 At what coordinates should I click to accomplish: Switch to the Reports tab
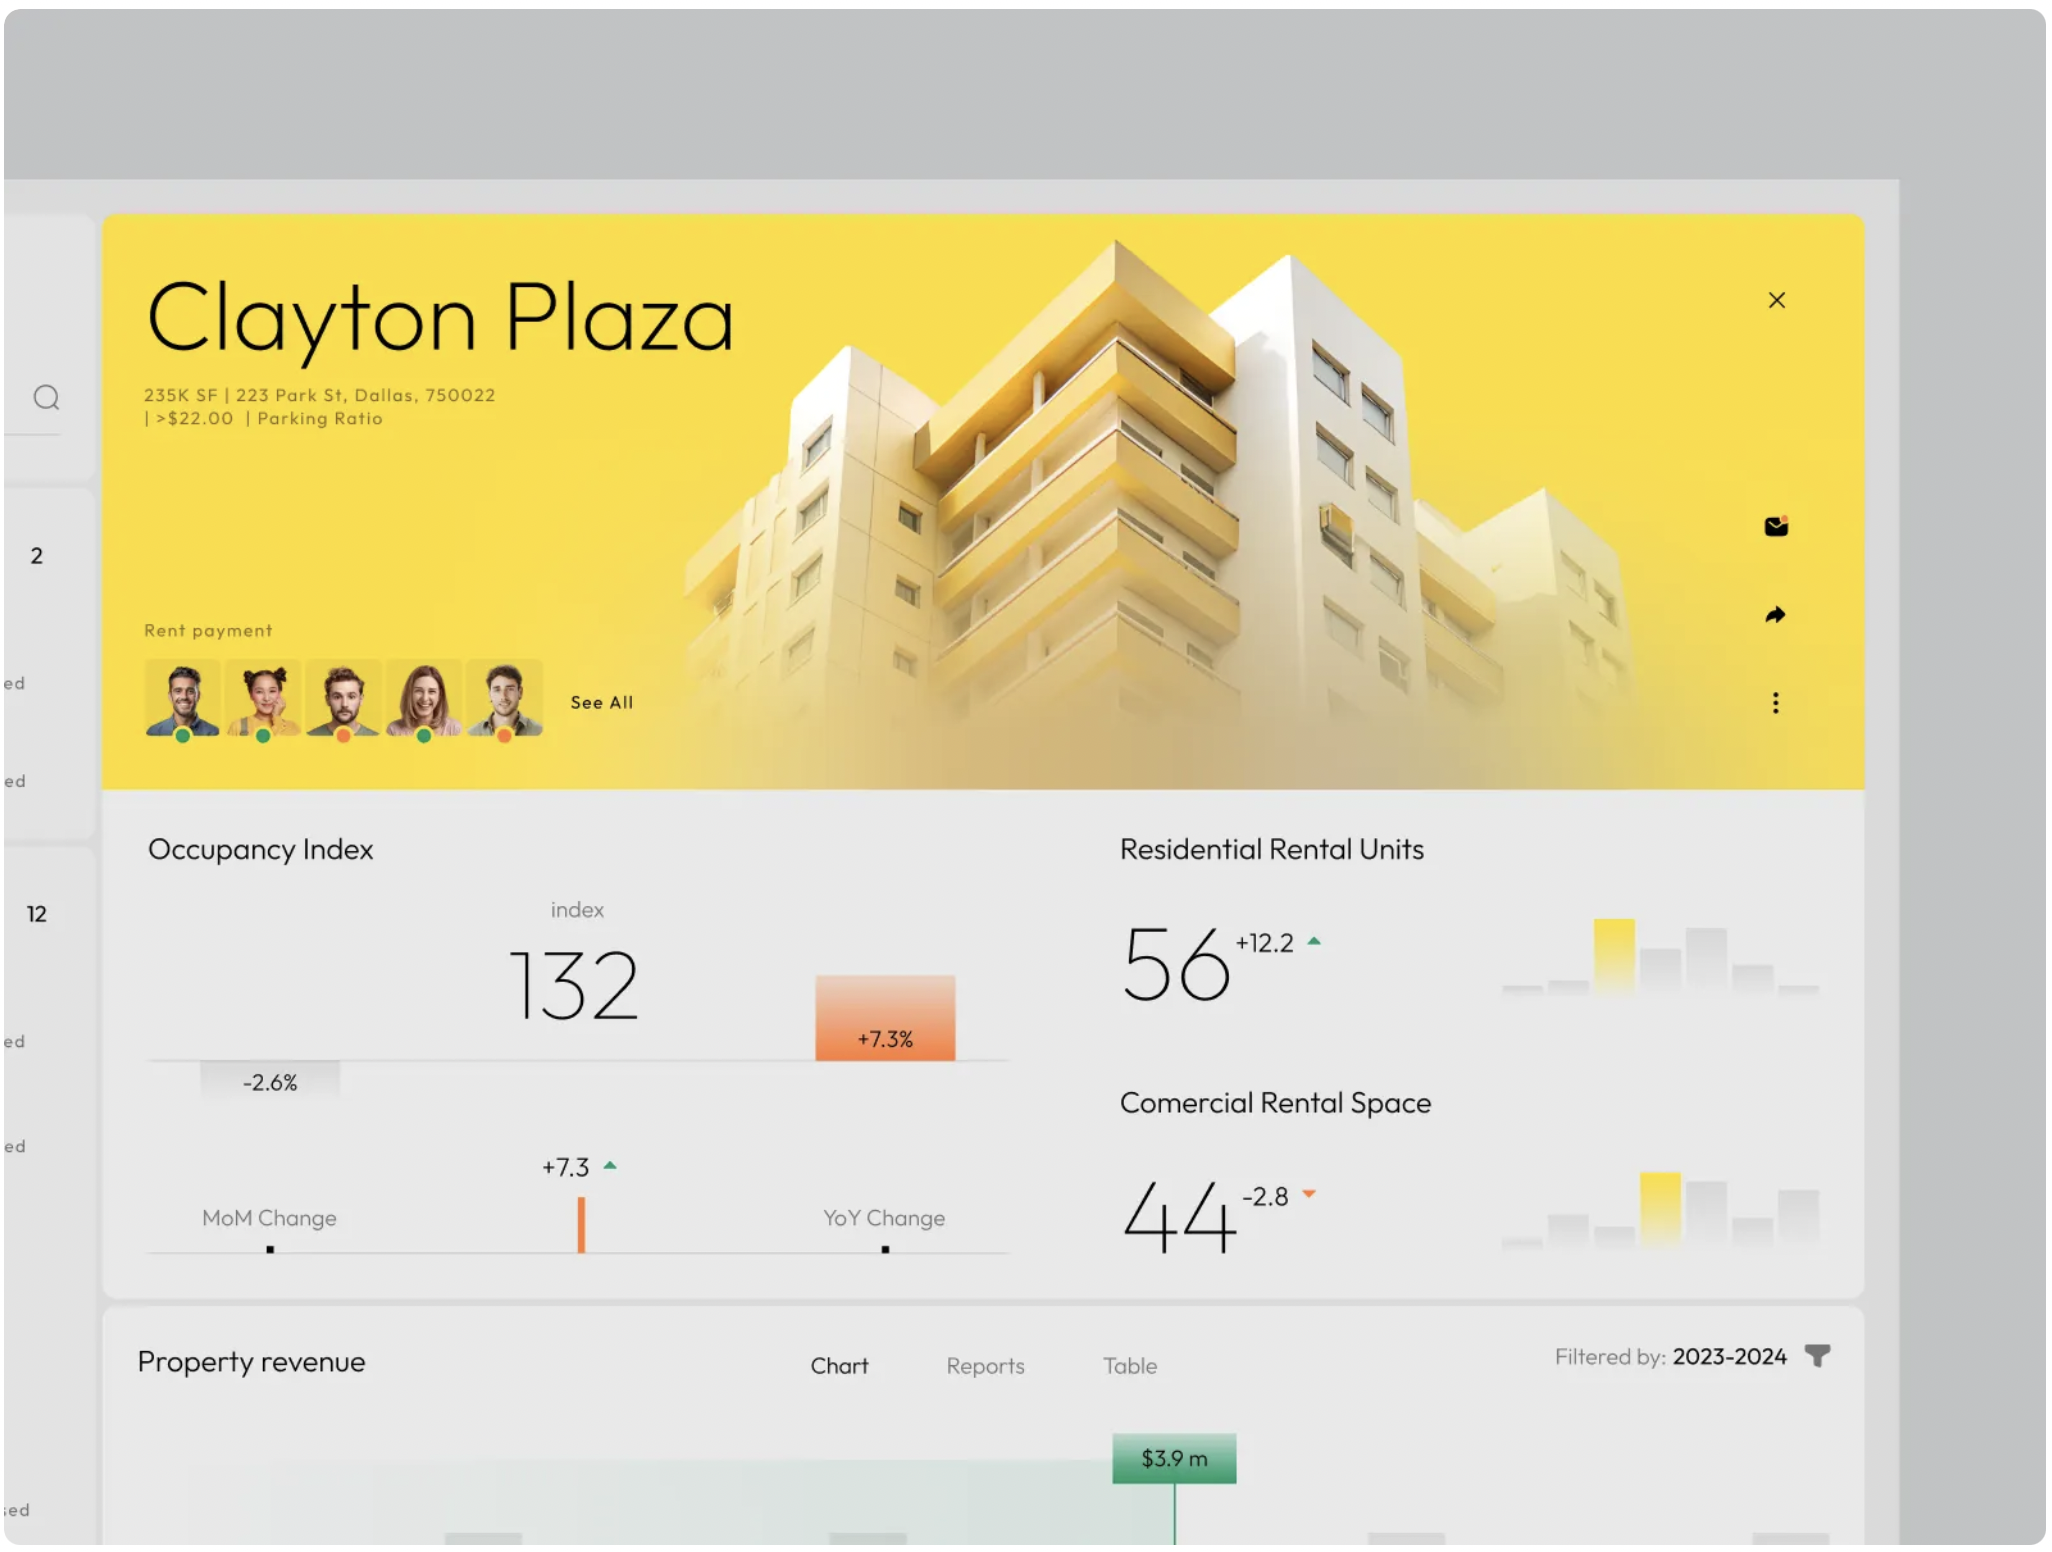(985, 1366)
